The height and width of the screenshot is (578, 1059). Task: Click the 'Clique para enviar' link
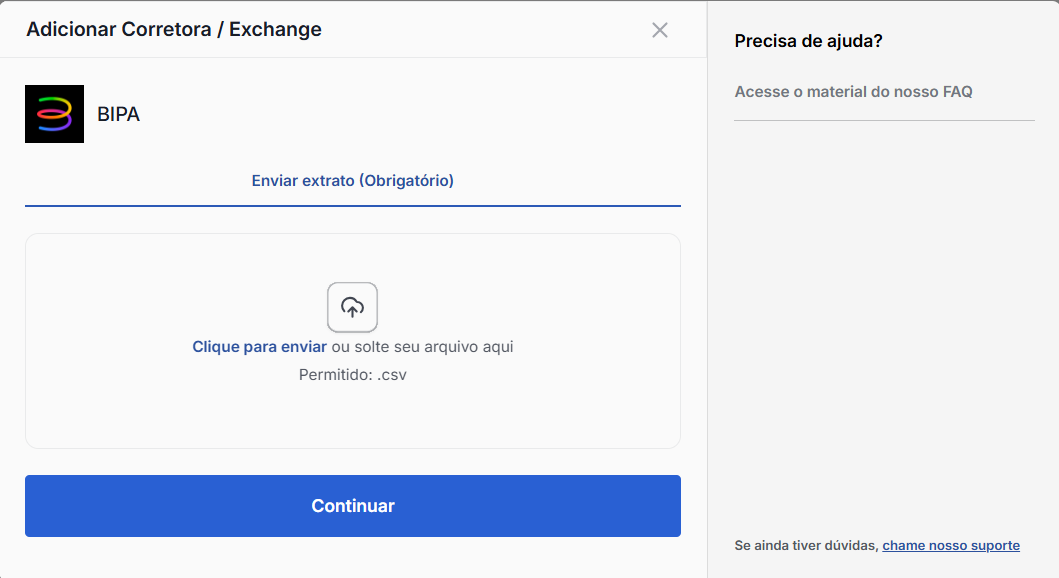259,347
